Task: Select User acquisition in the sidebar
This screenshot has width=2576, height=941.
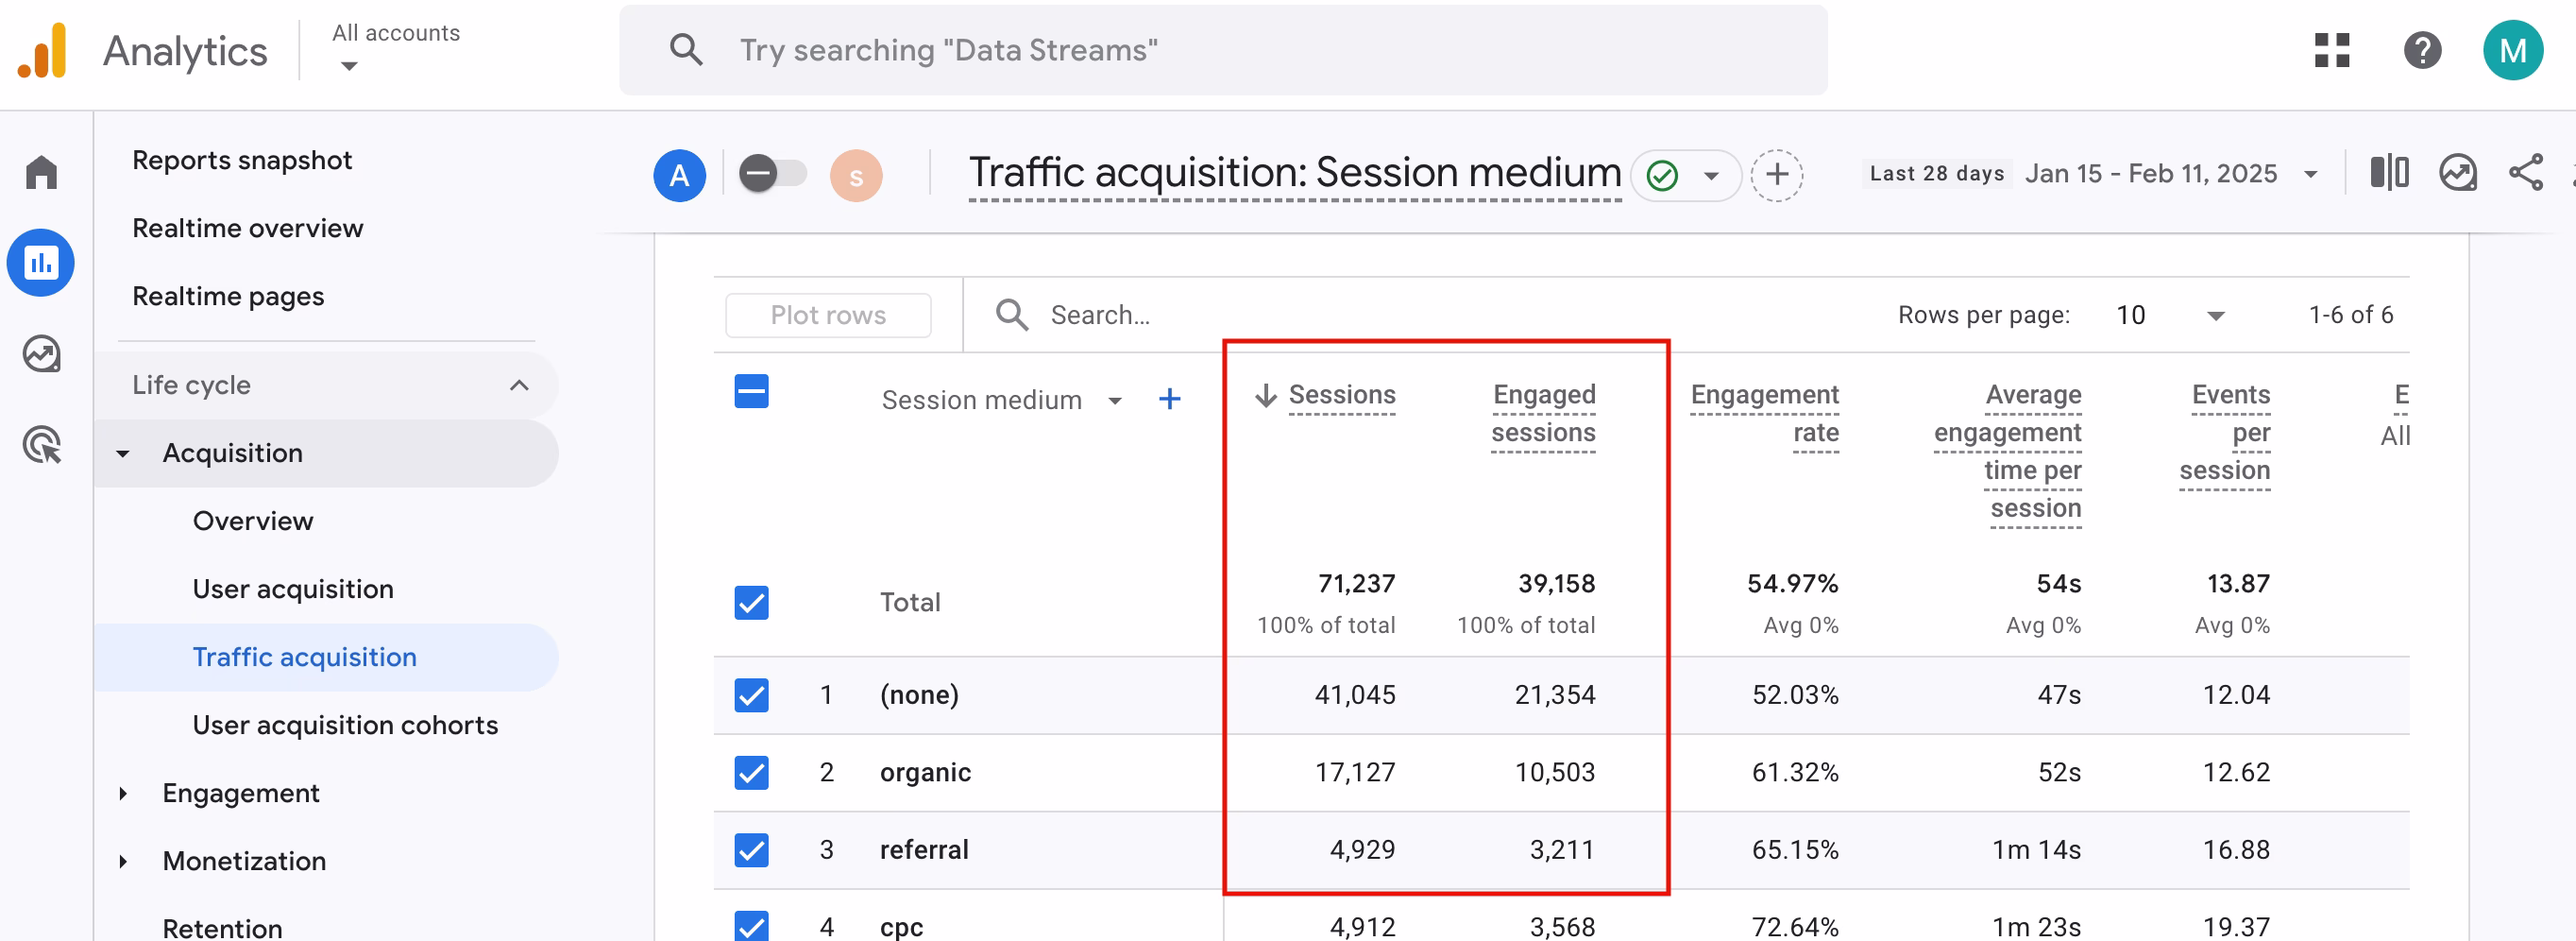Action: [x=292, y=588]
